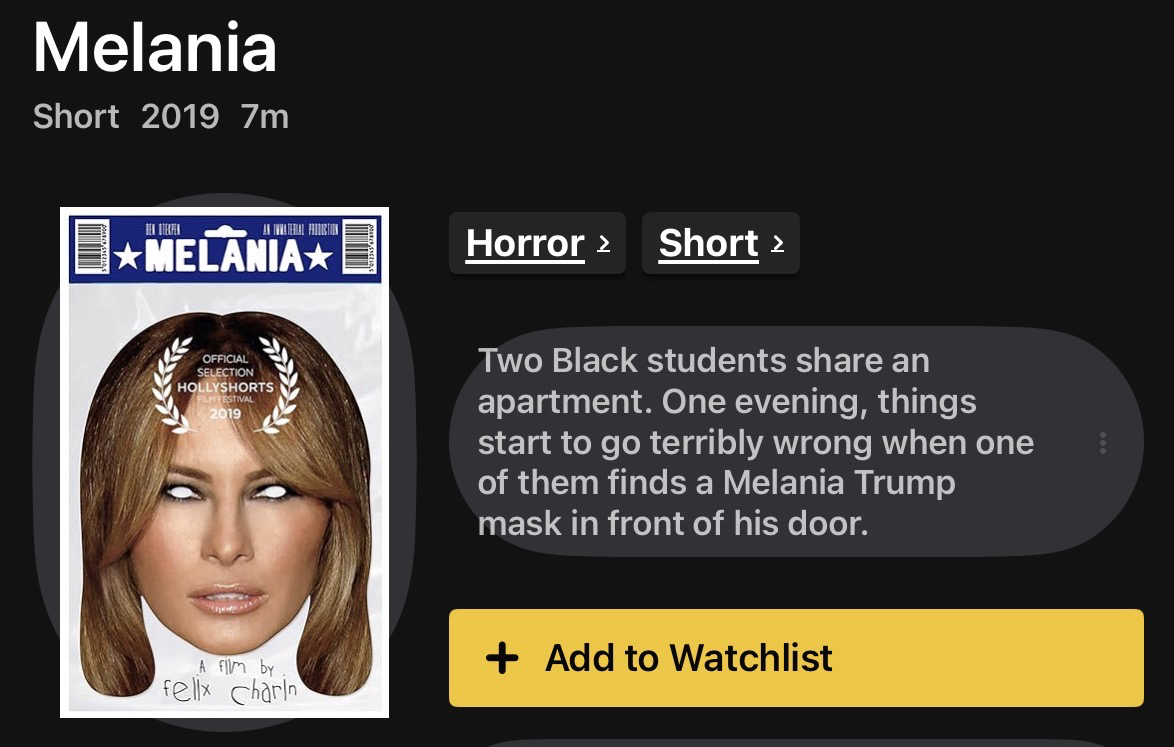Click the 7m runtime label
Viewport: 1174px width, 747px height.
click(265, 117)
